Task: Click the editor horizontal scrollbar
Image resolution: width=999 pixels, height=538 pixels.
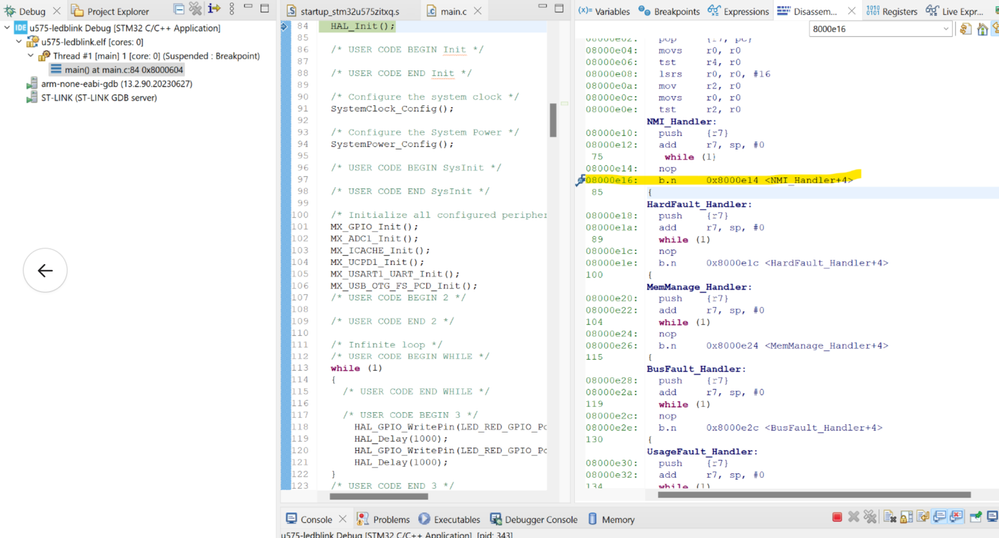Action: (x=378, y=496)
